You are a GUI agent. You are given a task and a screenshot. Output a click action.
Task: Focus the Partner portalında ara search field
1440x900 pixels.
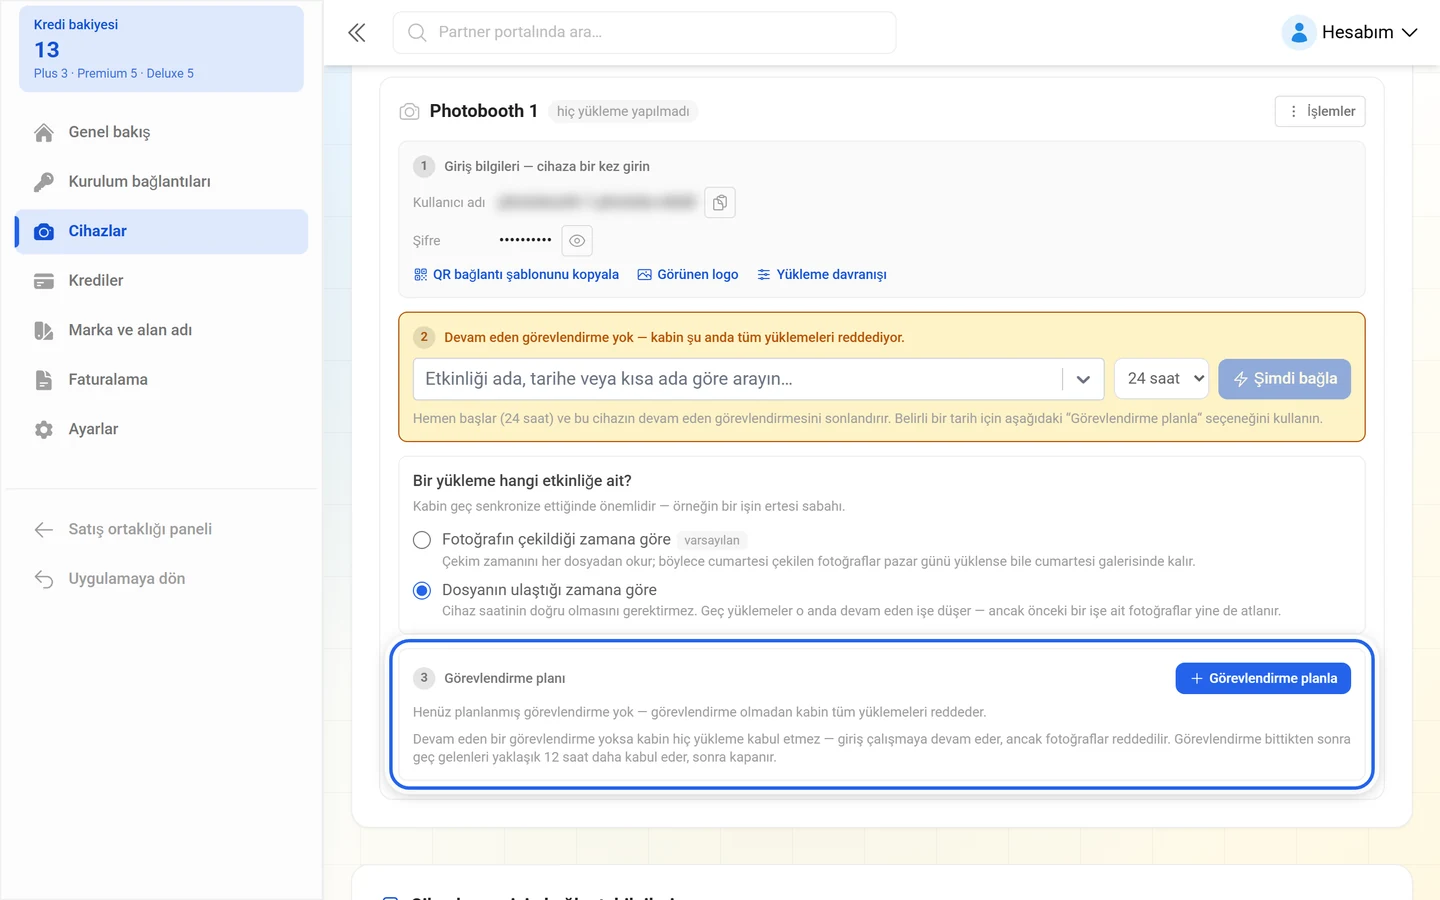pos(644,33)
